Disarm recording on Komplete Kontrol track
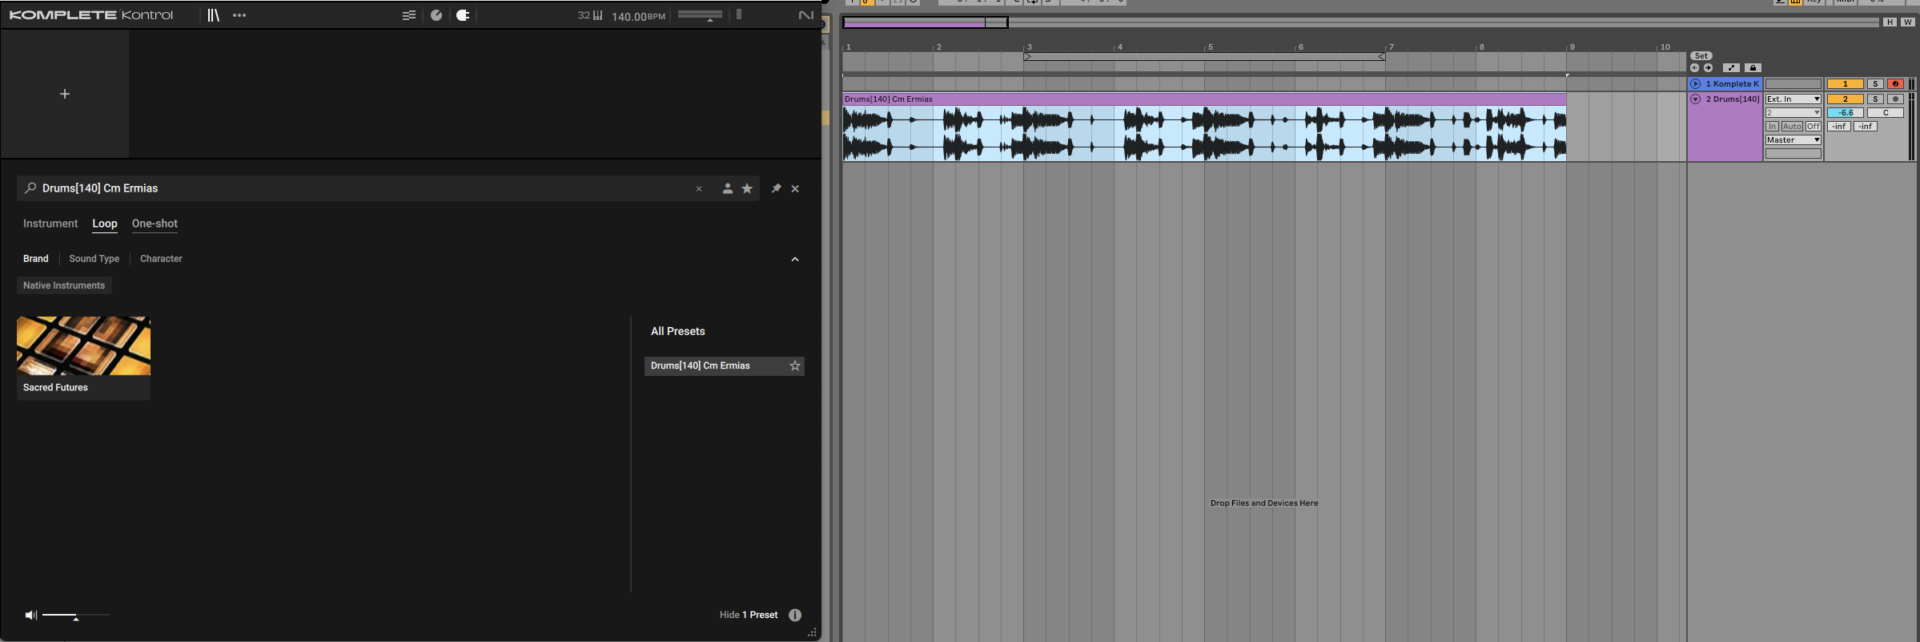Image resolution: width=1920 pixels, height=642 pixels. 1894,84
